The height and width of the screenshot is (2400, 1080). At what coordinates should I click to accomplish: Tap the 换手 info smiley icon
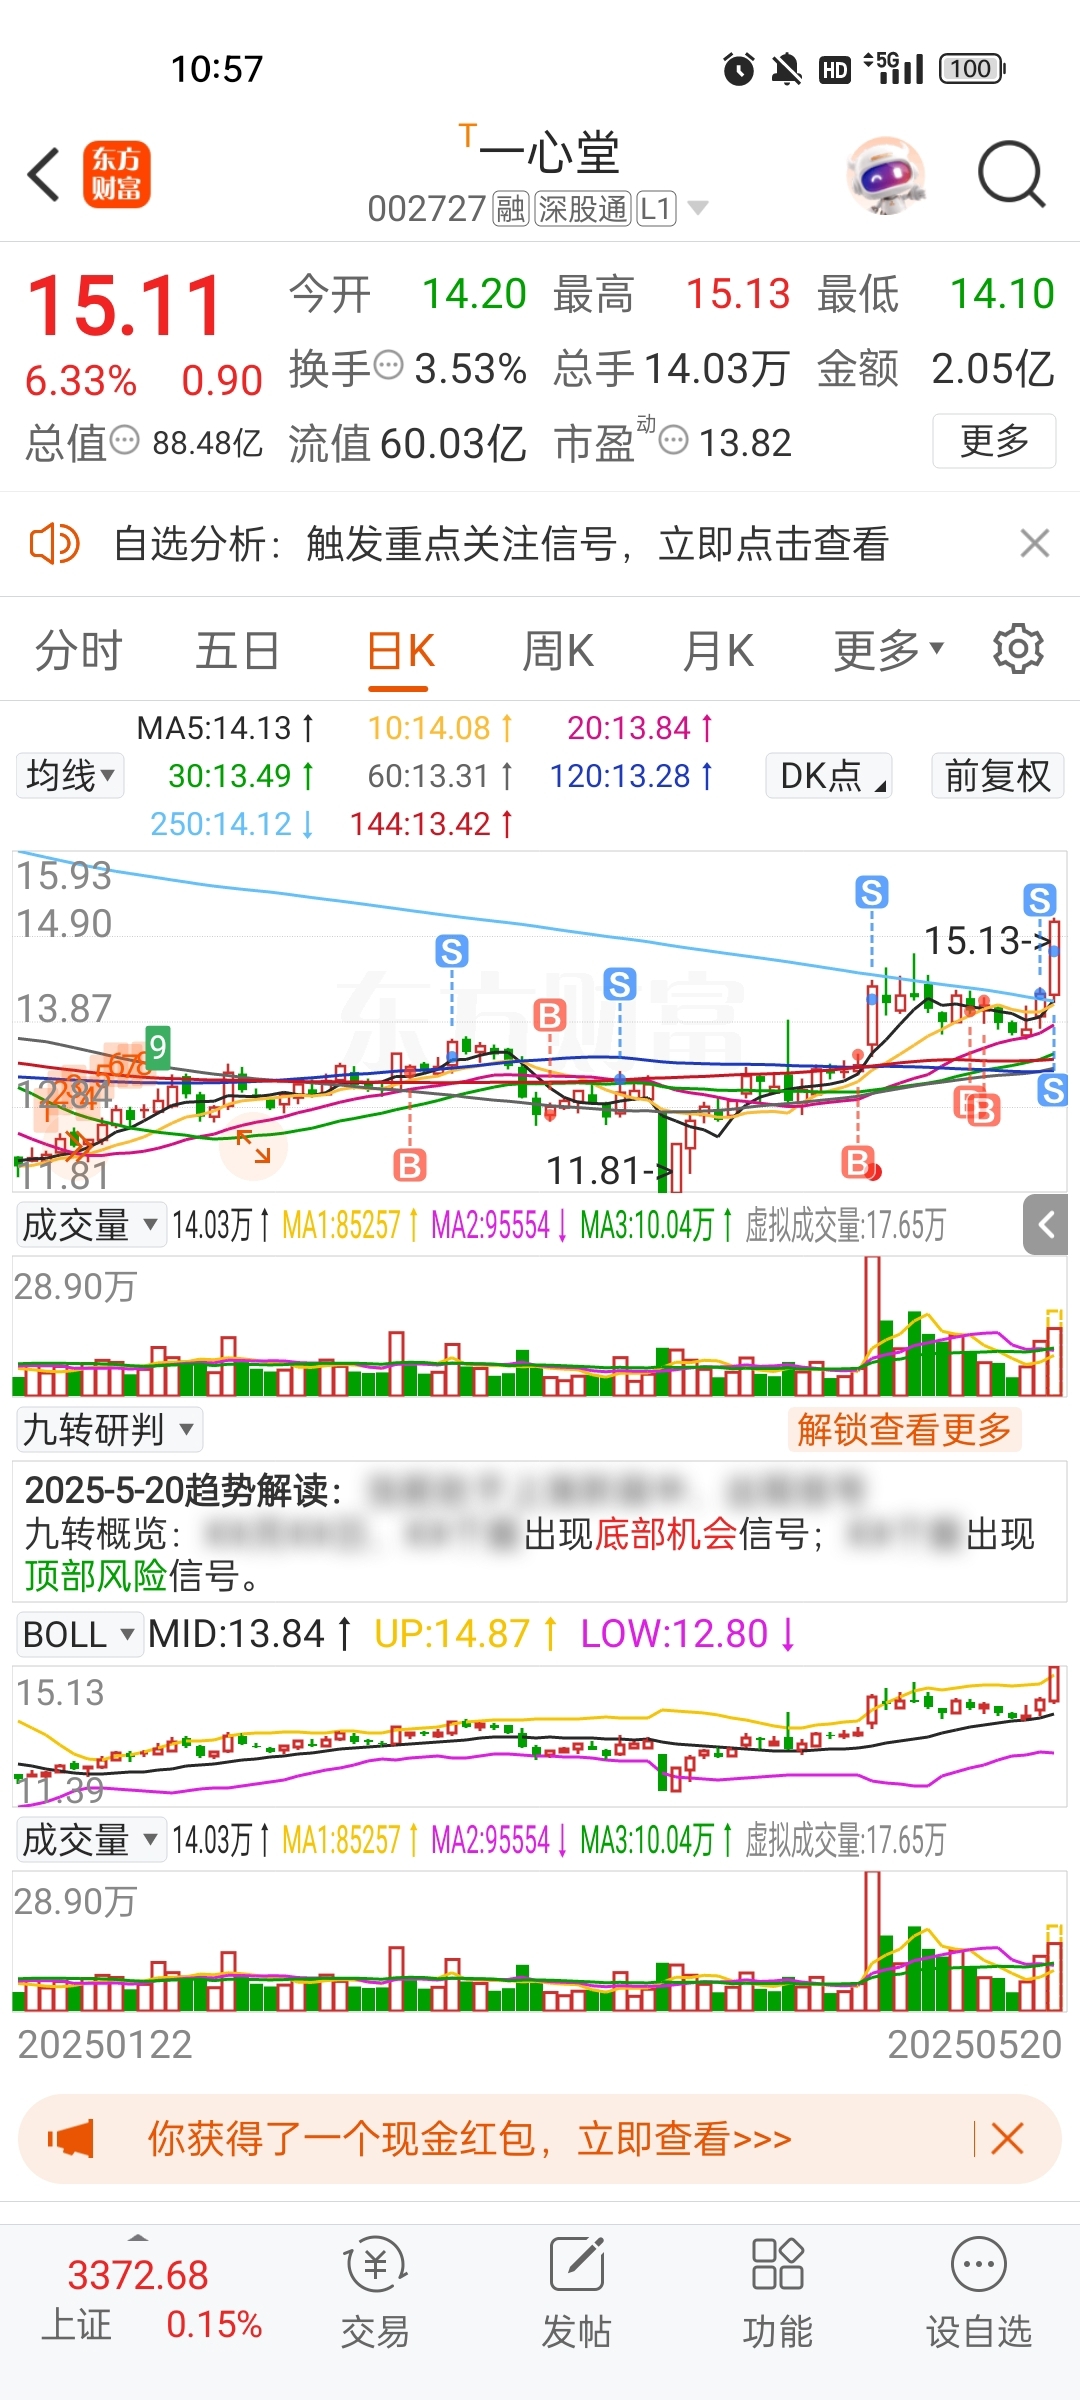coord(388,366)
